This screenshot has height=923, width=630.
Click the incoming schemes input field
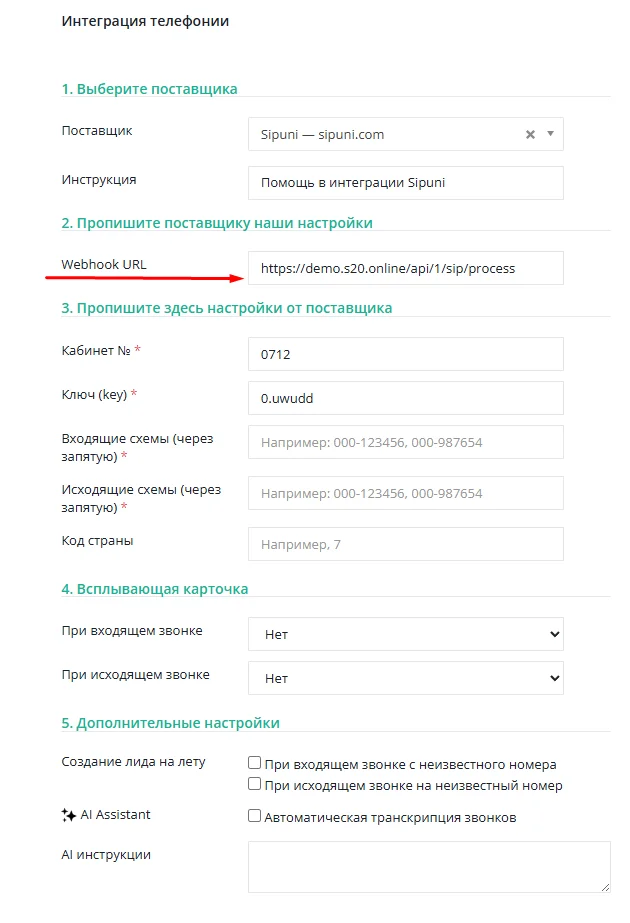pos(406,442)
